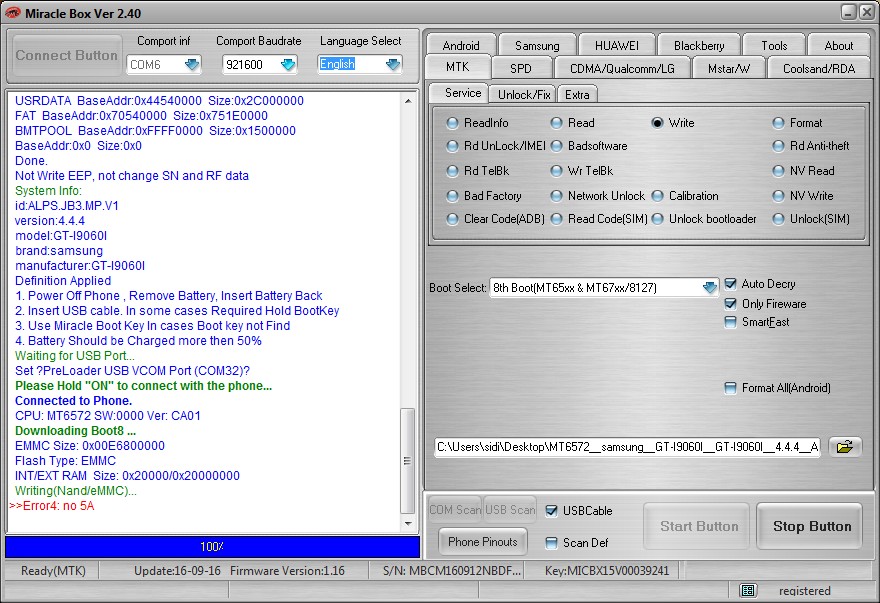Expand the Boot Select dropdown
Image resolution: width=880 pixels, height=603 pixels.
(709, 287)
